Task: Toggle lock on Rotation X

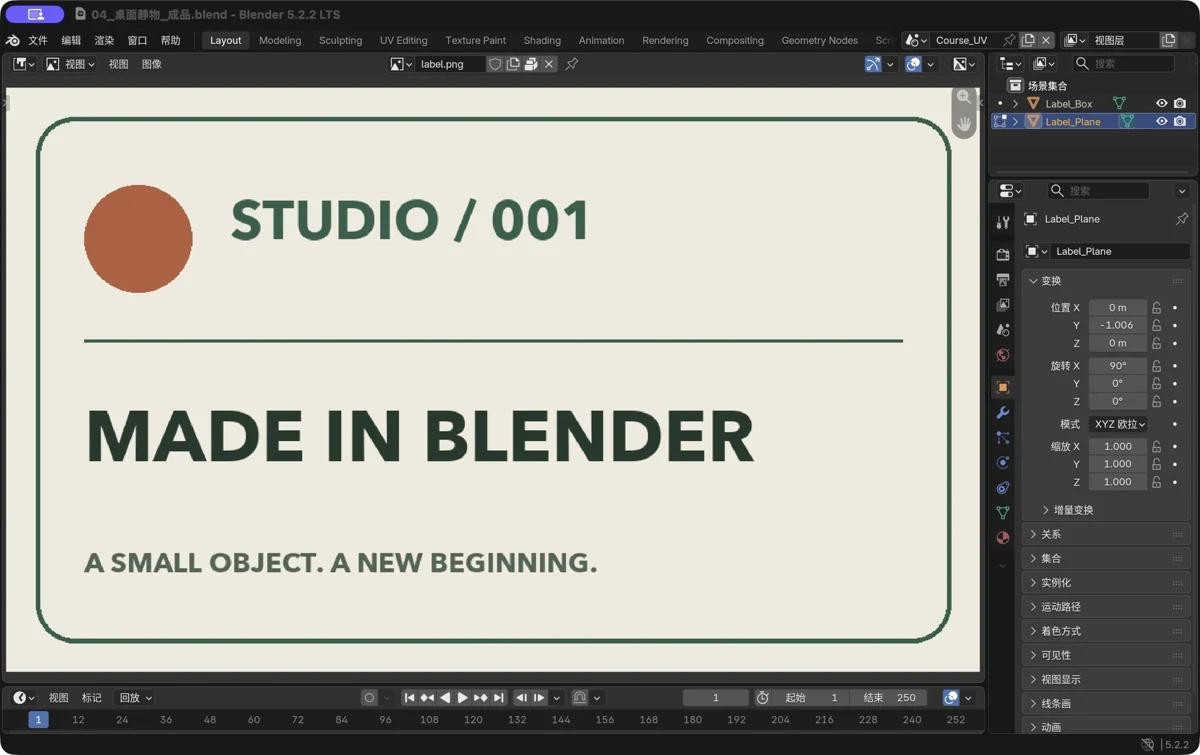Action: coord(1157,366)
